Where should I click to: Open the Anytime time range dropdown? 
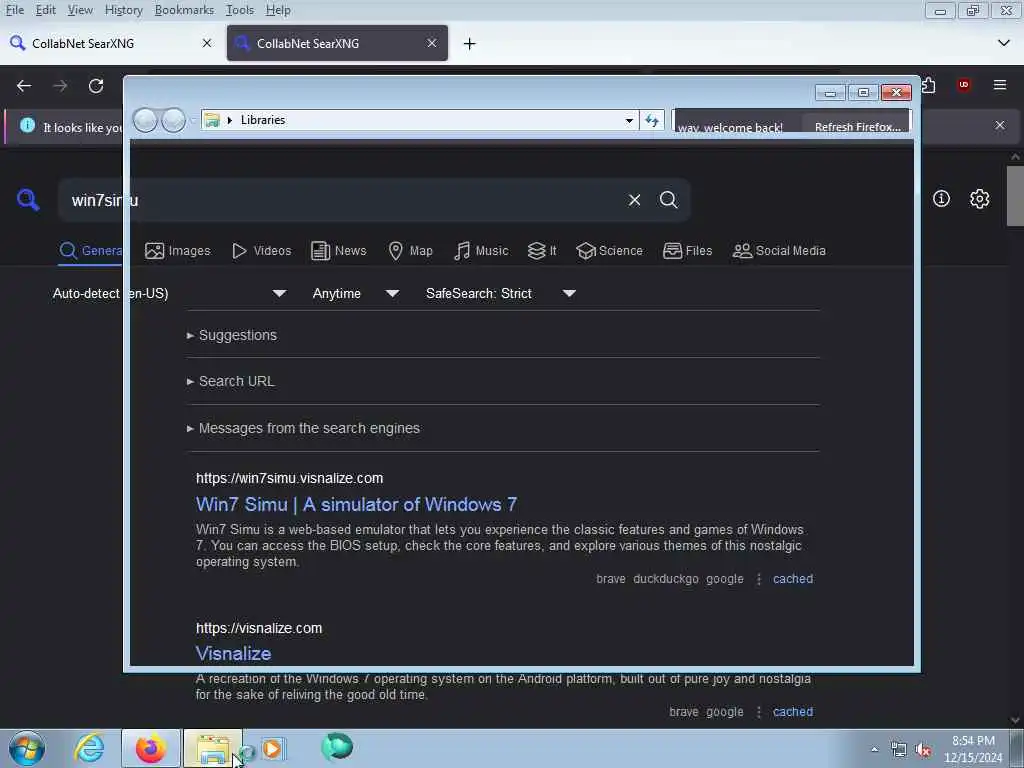[355, 293]
